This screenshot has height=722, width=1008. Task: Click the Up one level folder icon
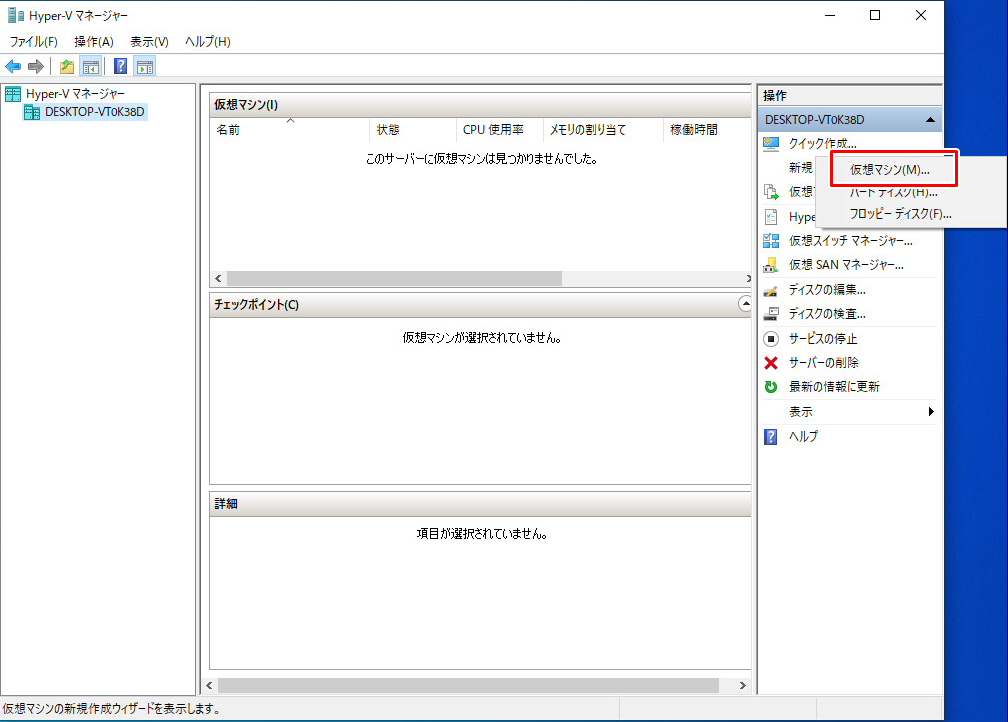click(x=66, y=67)
